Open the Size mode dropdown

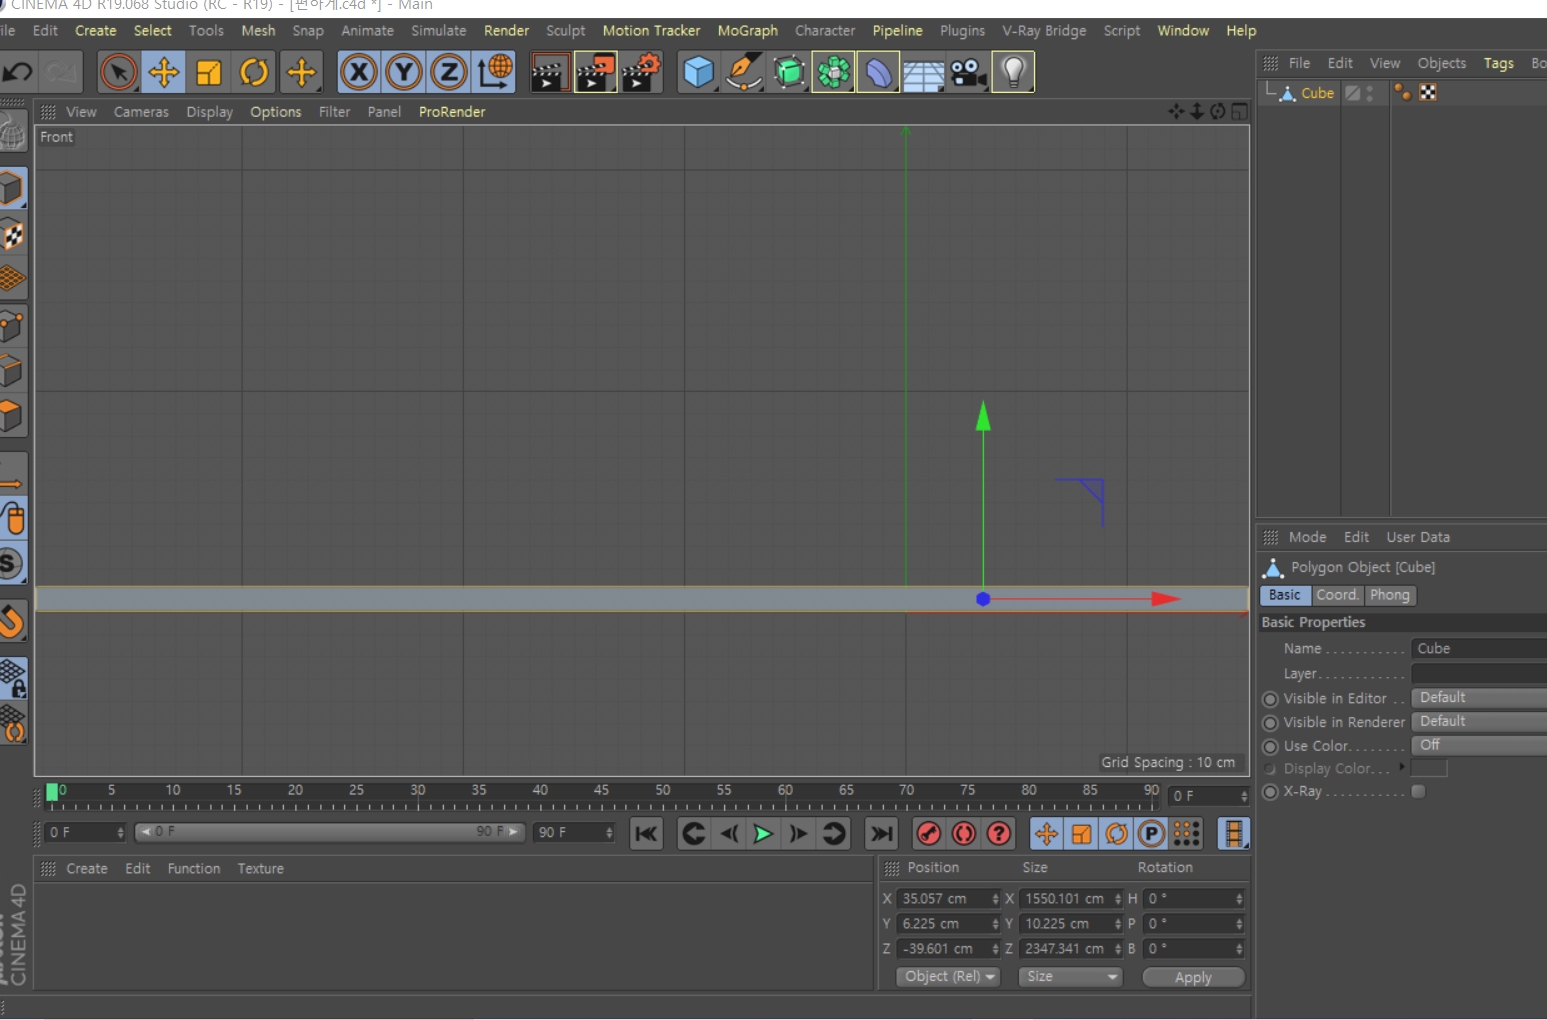tap(1070, 976)
